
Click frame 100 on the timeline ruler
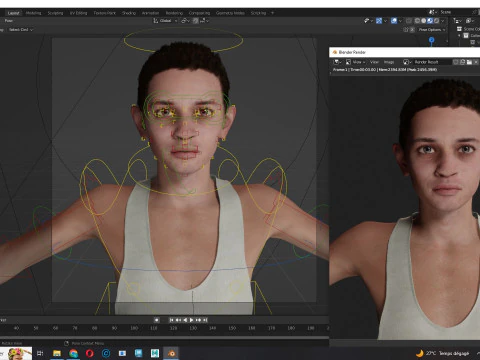134,328
